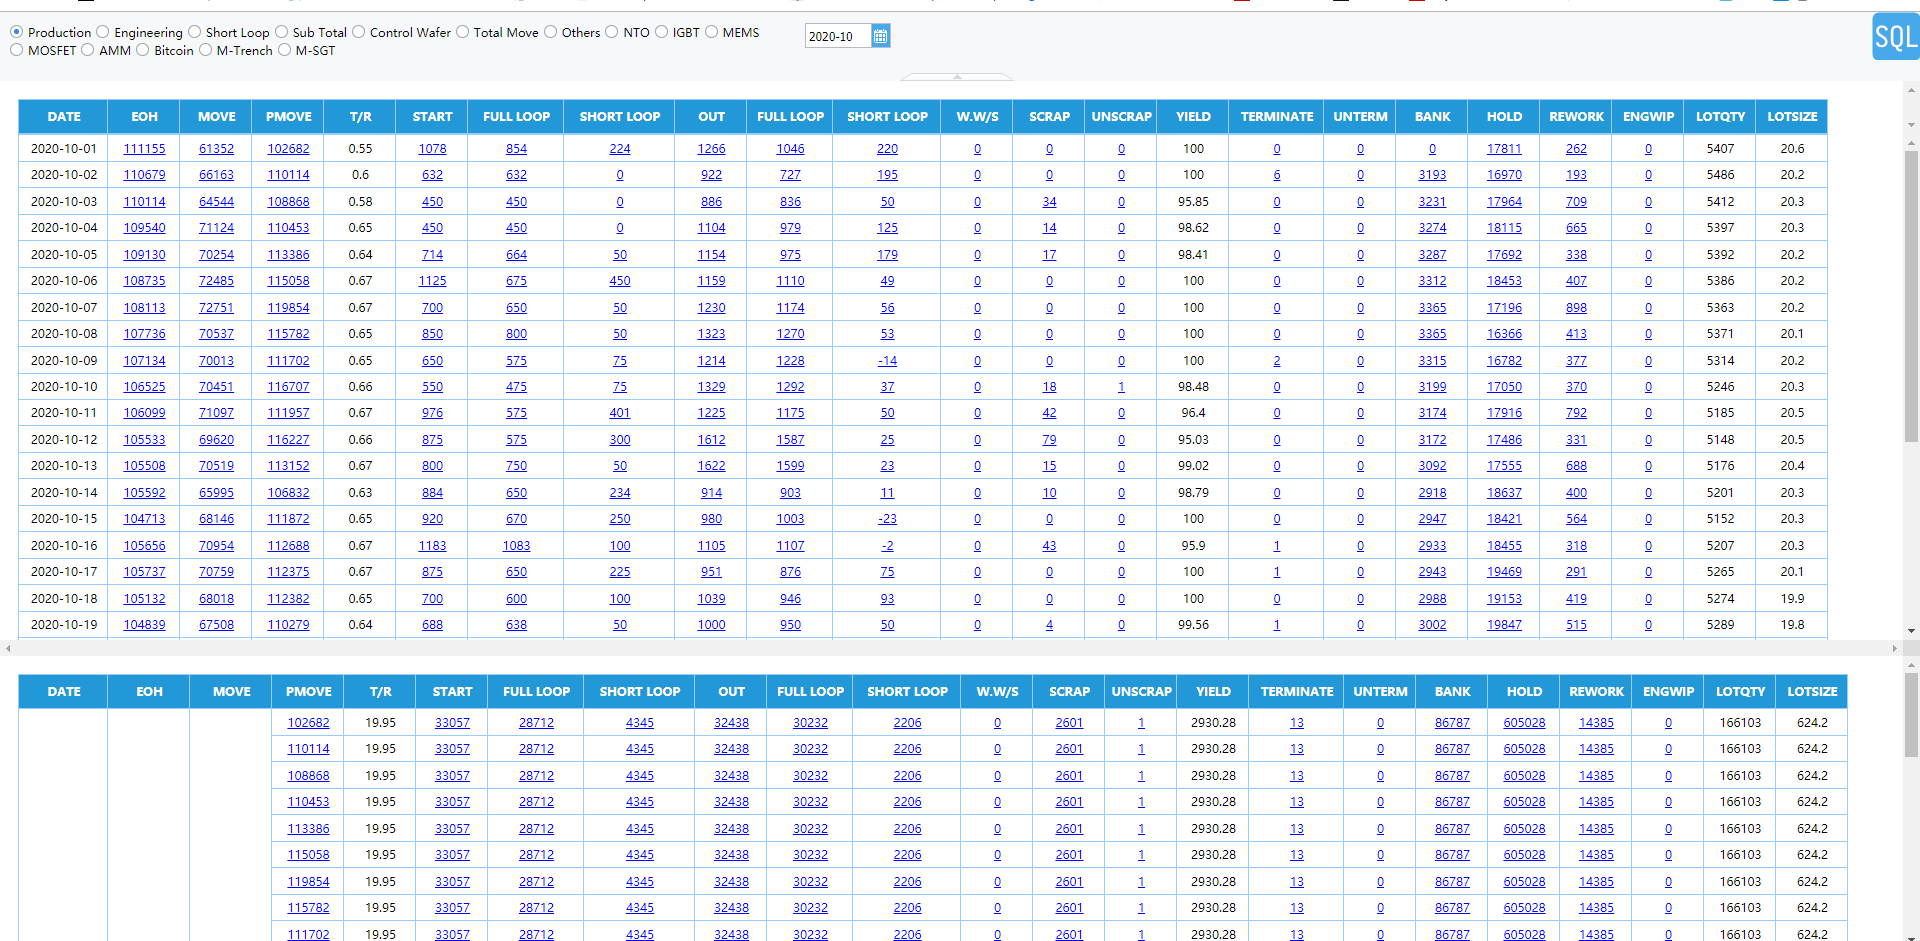Open PMOVE 119854 in bottom table
Viewport: 1920px width, 941px height.
point(308,882)
